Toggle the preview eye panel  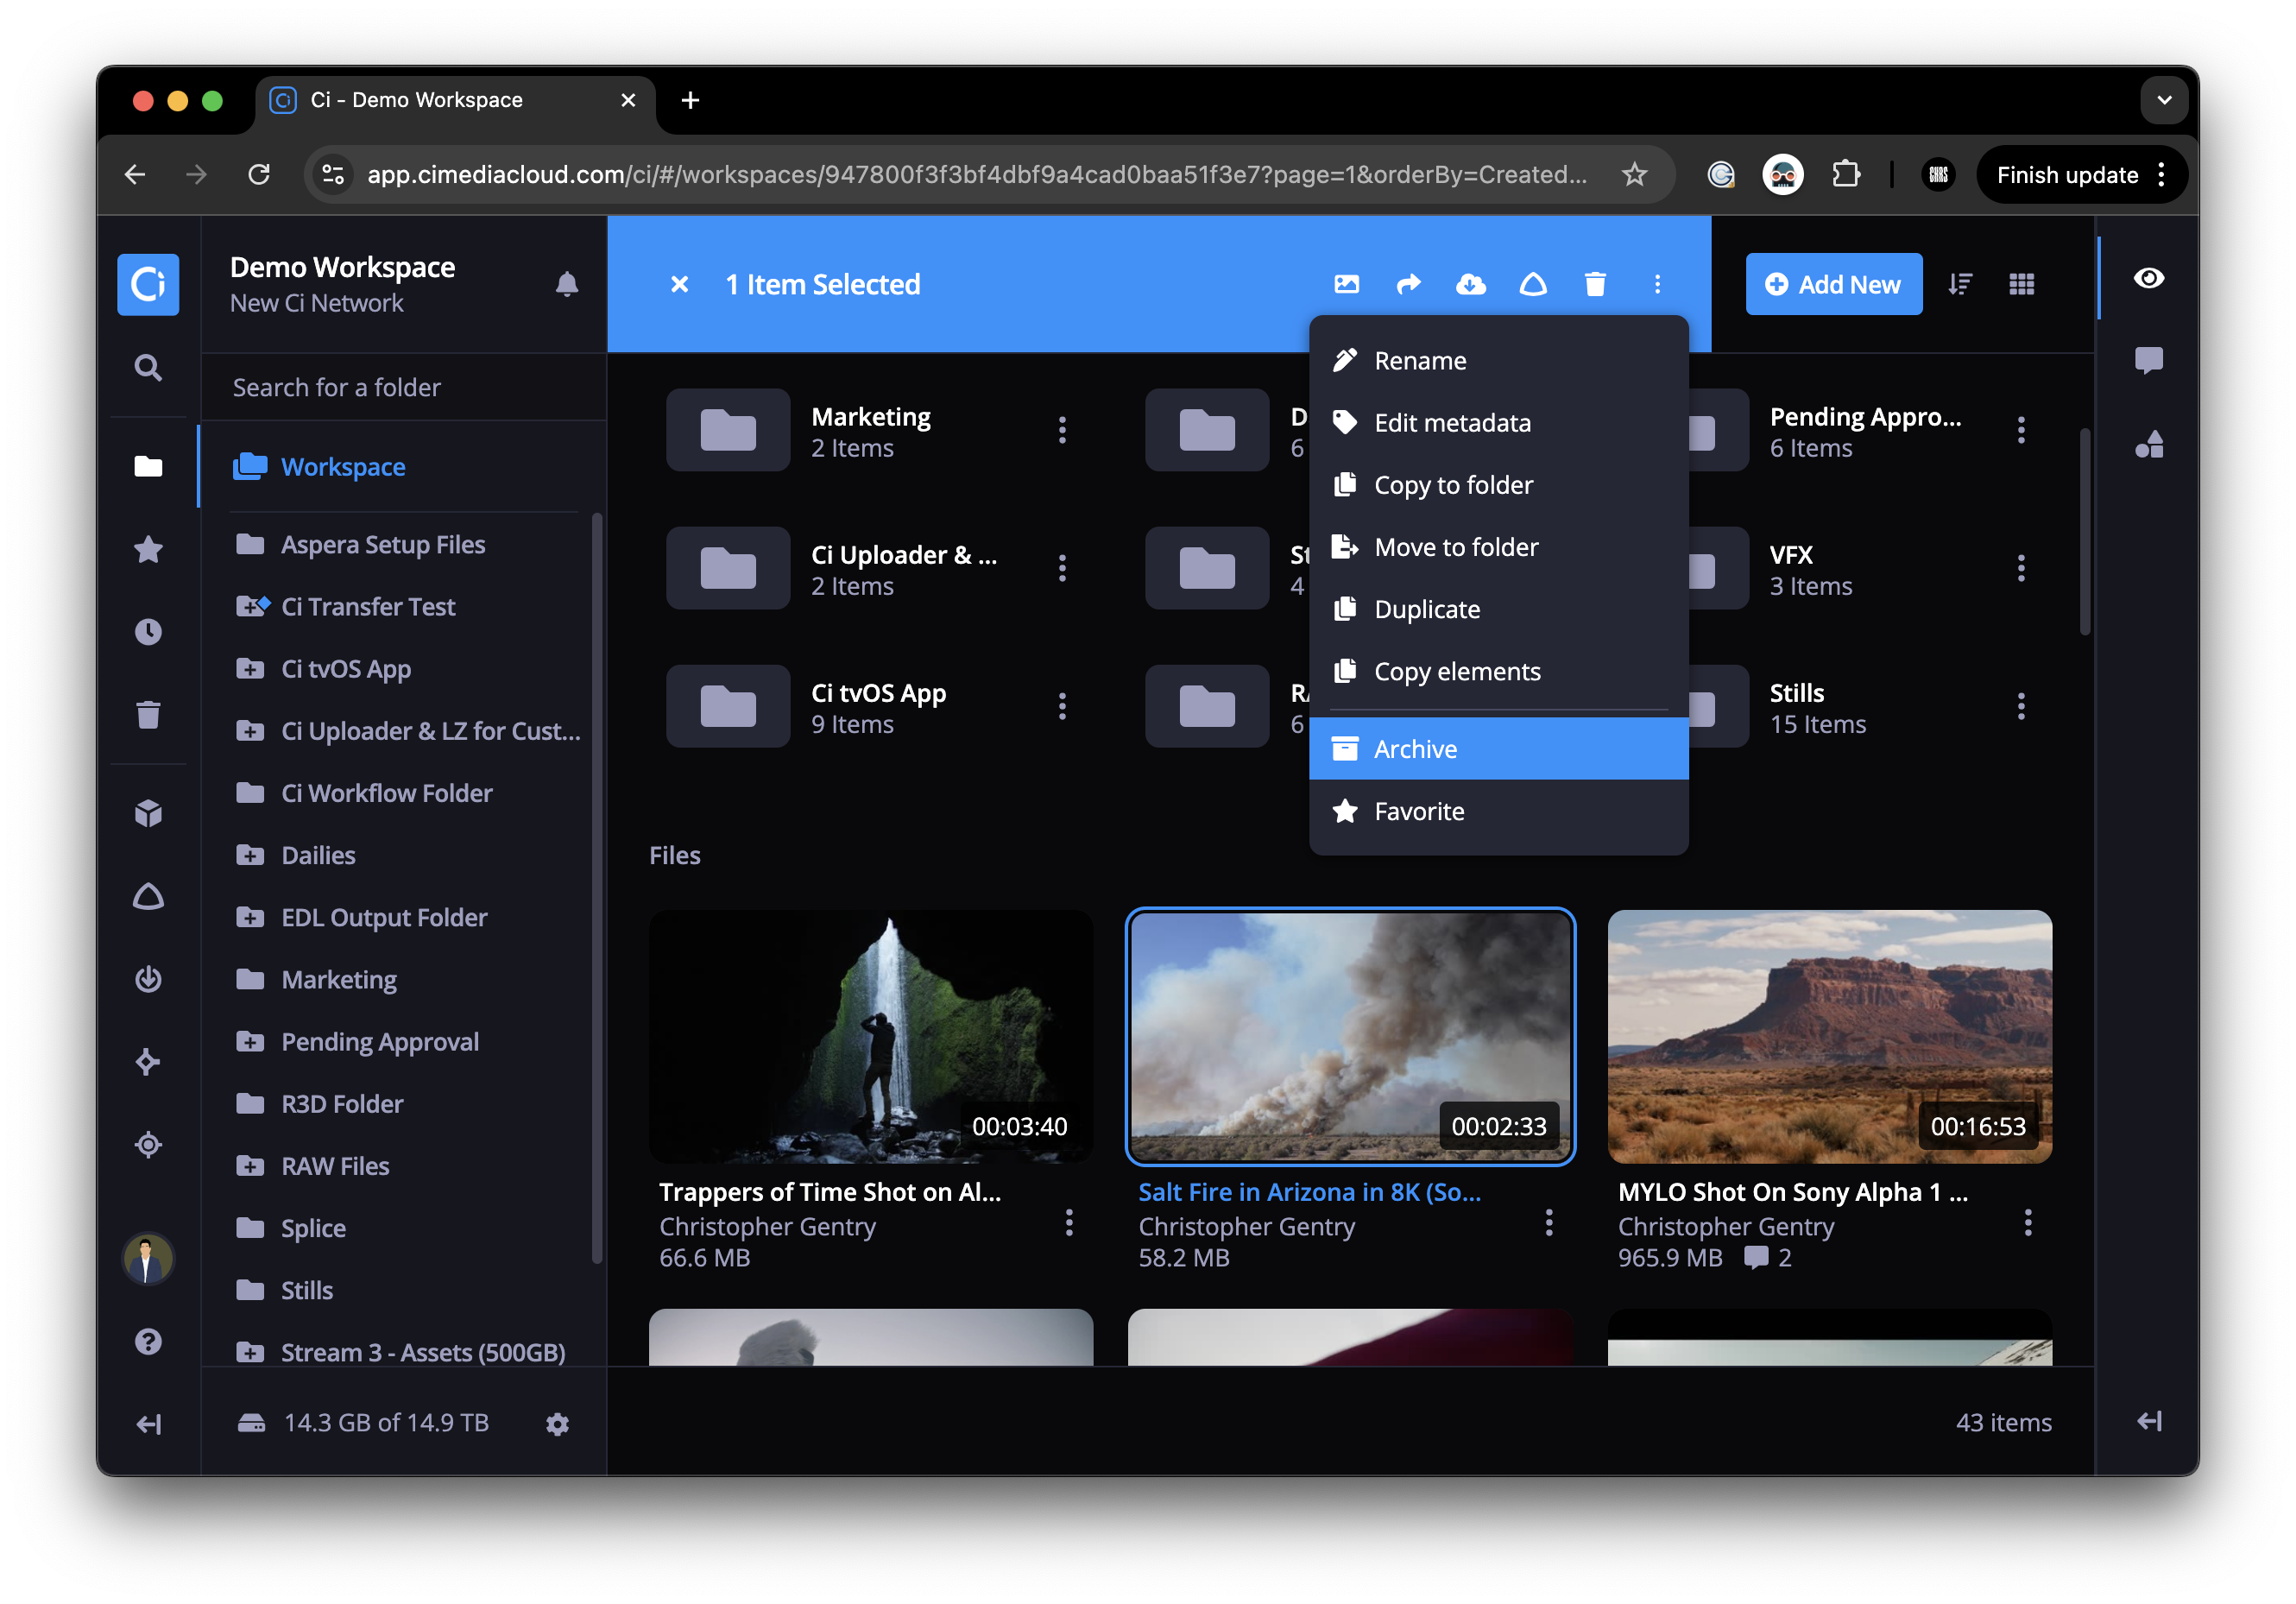coord(2149,278)
